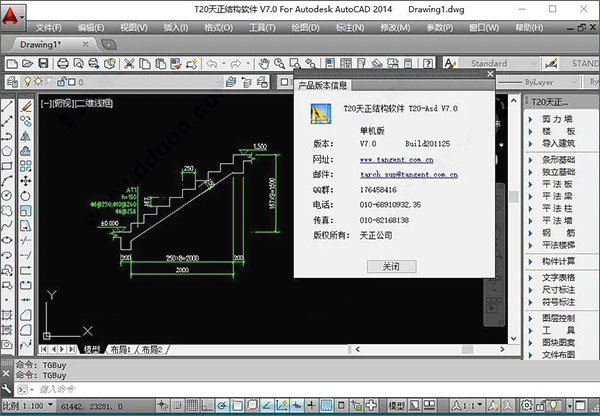600x416 pixels.
Task: Click the New drawing icon
Action: point(12,64)
